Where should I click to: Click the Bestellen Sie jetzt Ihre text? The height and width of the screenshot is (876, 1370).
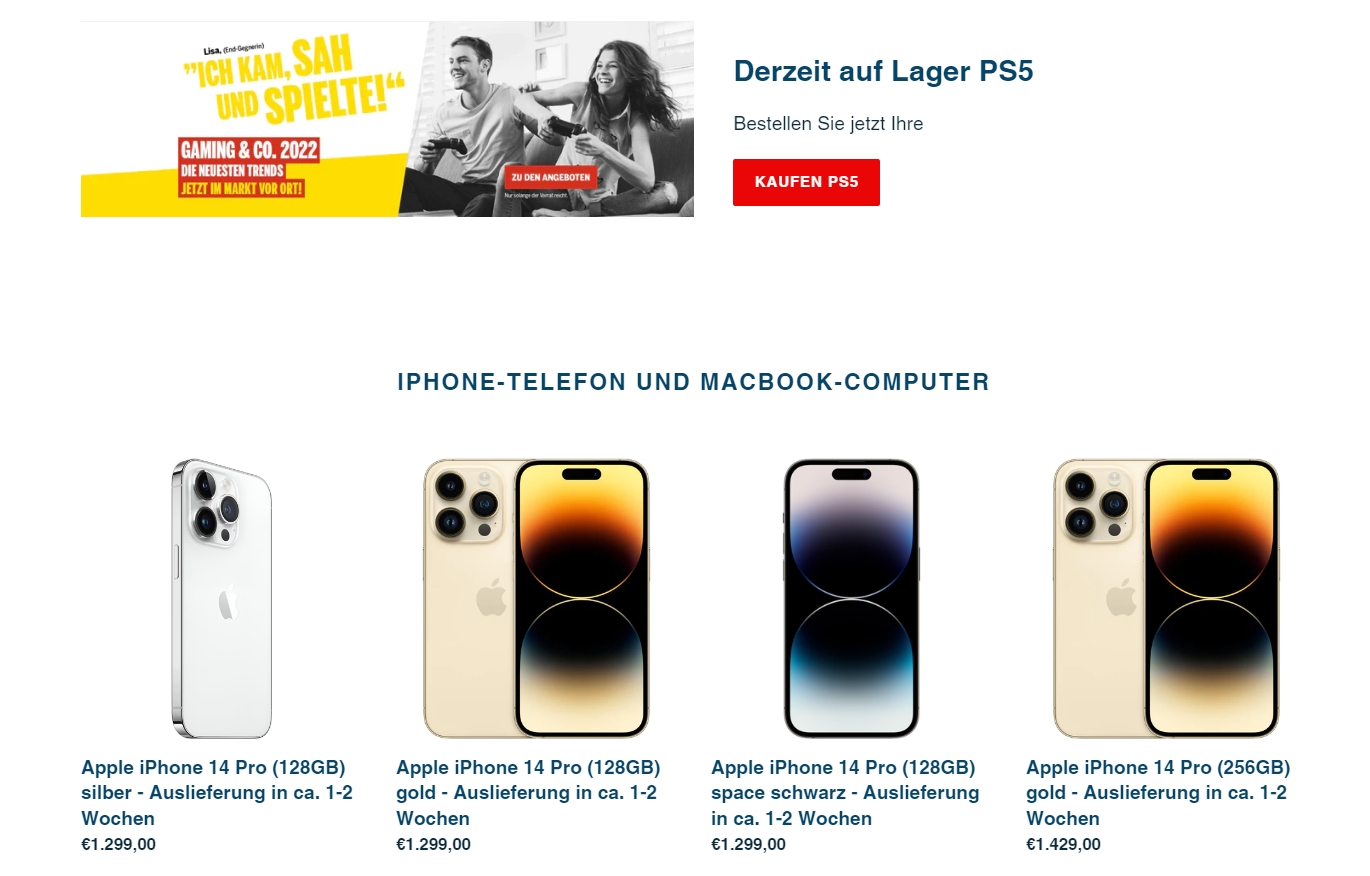[828, 124]
